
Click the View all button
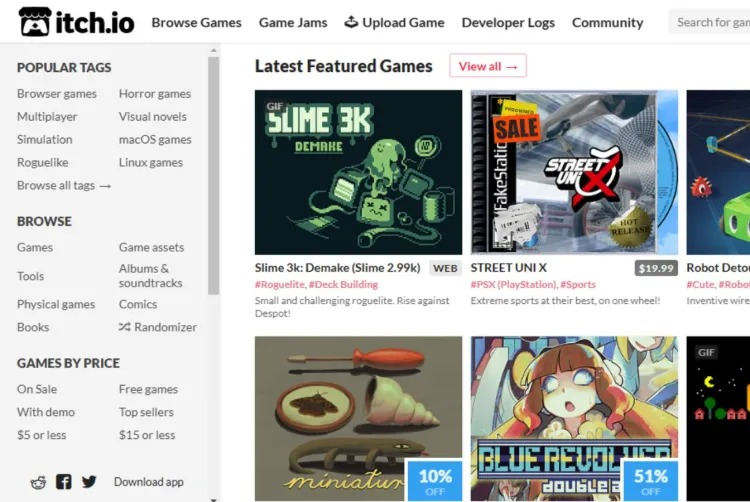(x=488, y=66)
